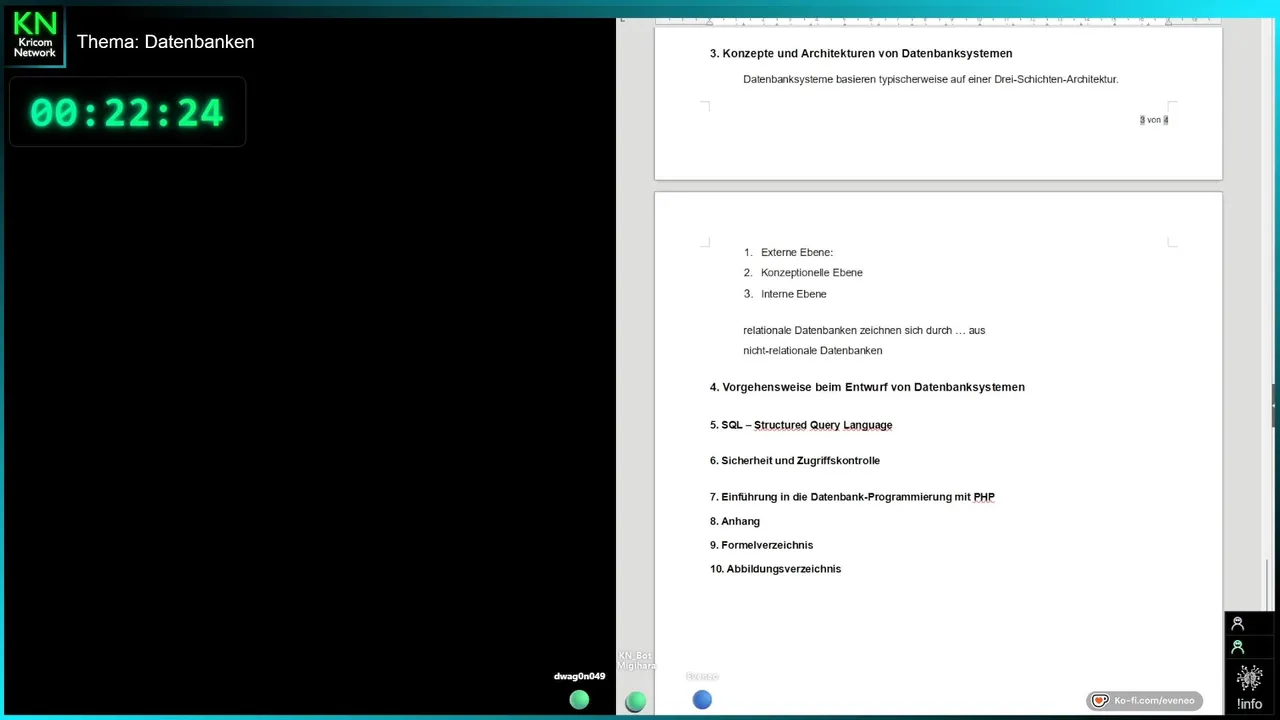Click heading '9. Formelverzeichnis'
The image size is (1280, 720).
click(x=761, y=545)
